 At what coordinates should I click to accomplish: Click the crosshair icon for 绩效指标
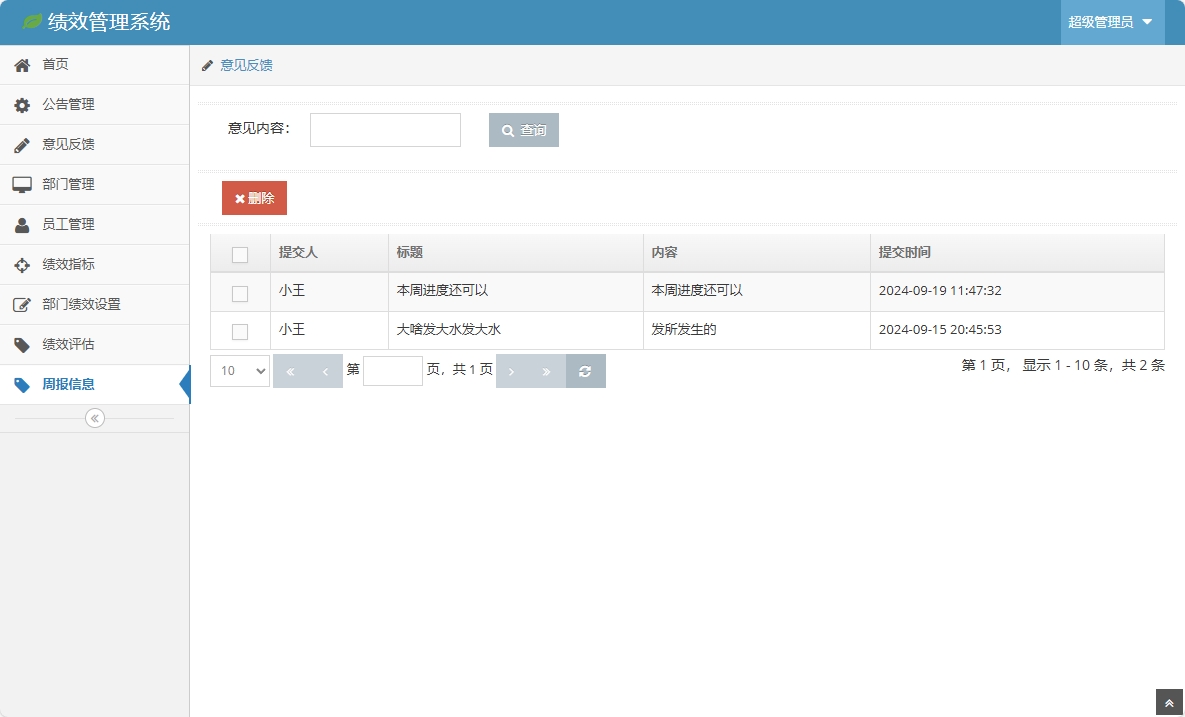pos(22,265)
